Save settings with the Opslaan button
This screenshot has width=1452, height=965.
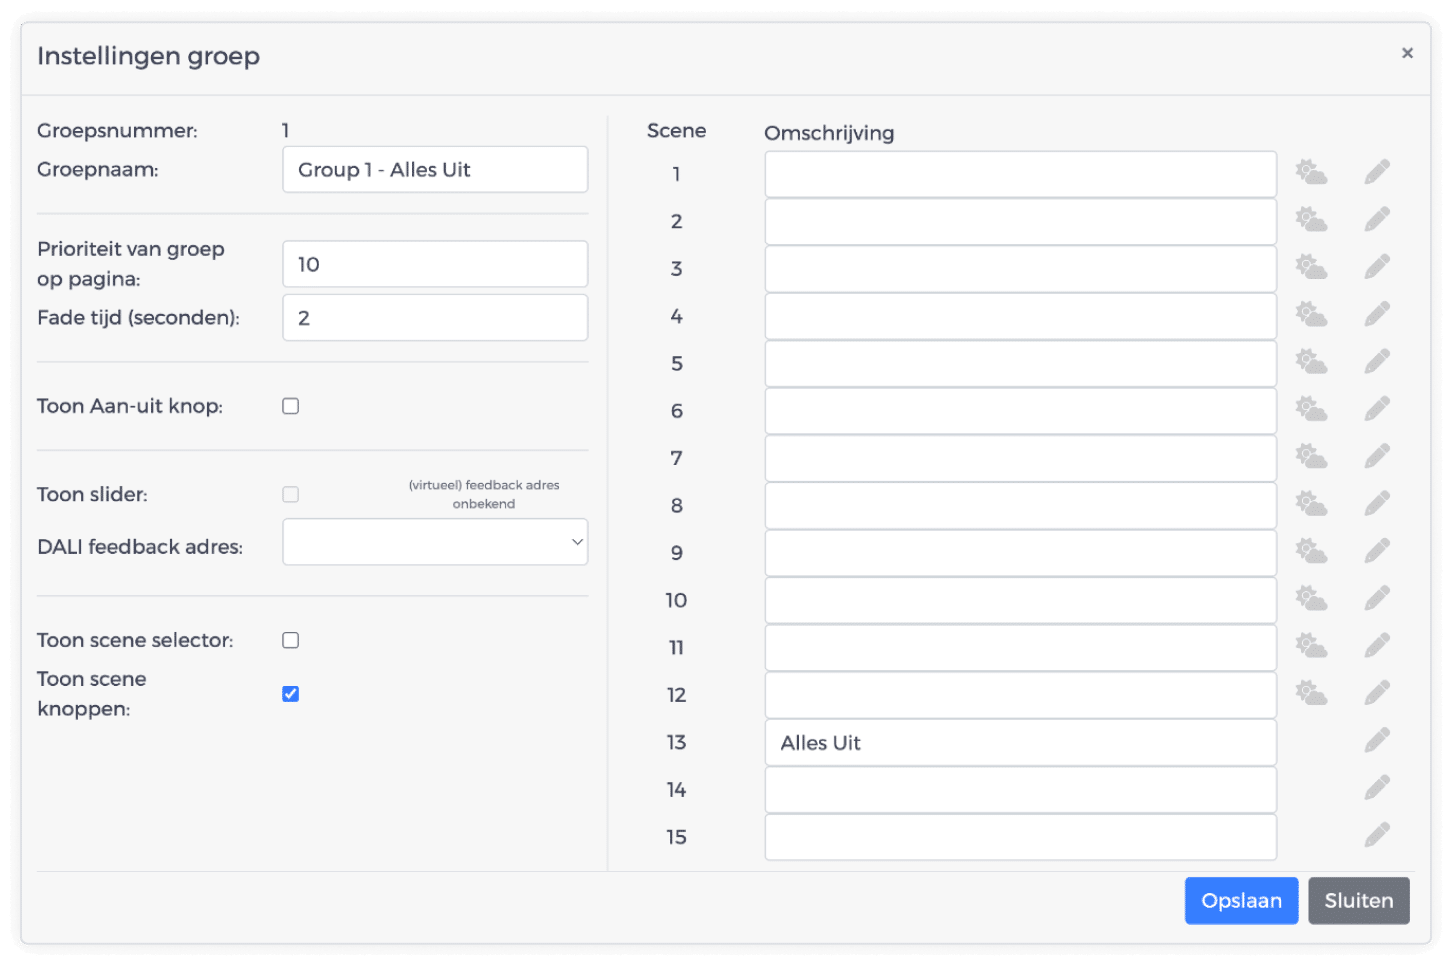coord(1241,901)
